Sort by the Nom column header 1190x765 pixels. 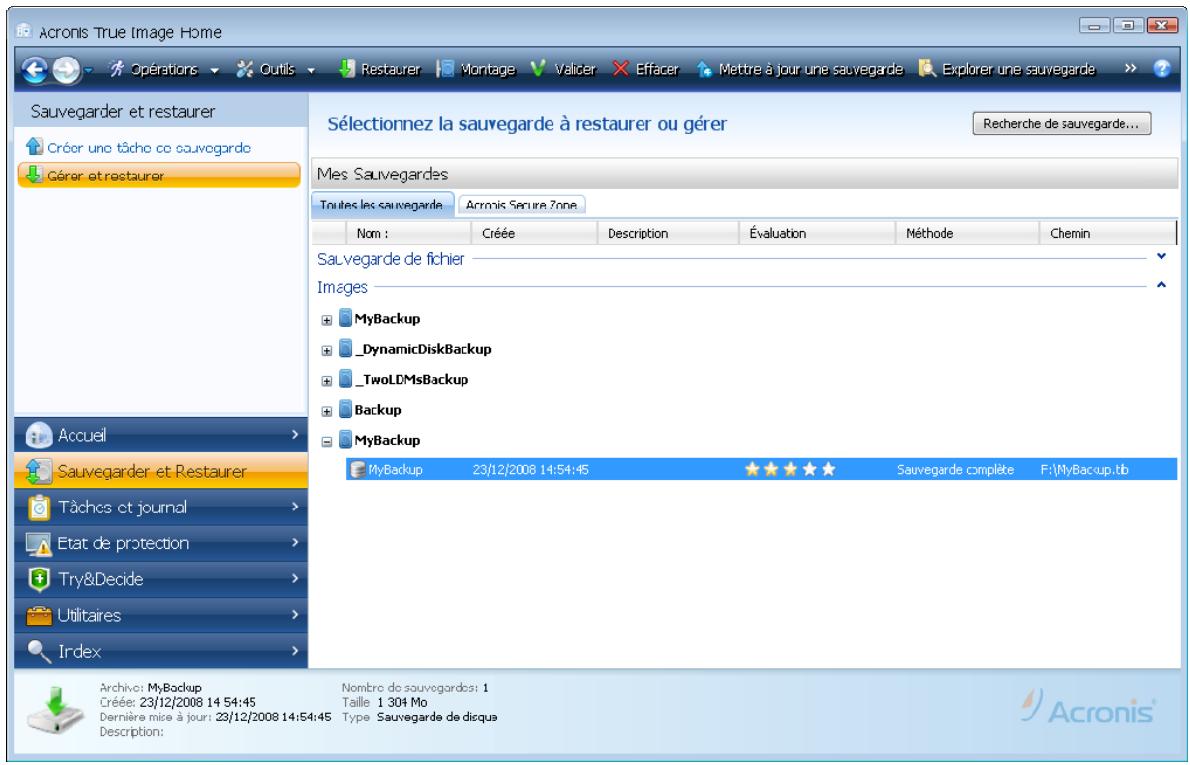(409, 234)
